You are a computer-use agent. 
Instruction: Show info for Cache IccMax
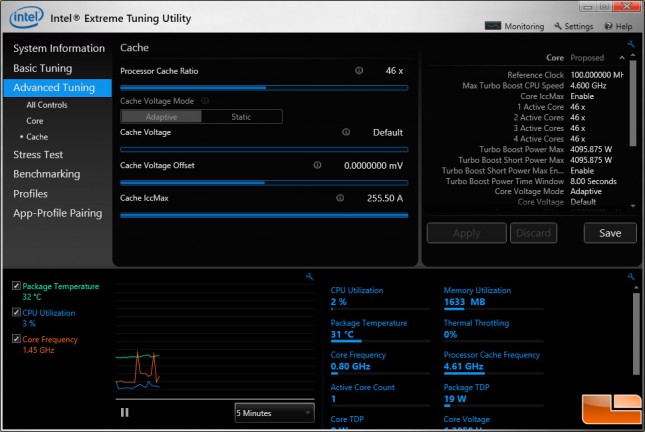click(340, 198)
